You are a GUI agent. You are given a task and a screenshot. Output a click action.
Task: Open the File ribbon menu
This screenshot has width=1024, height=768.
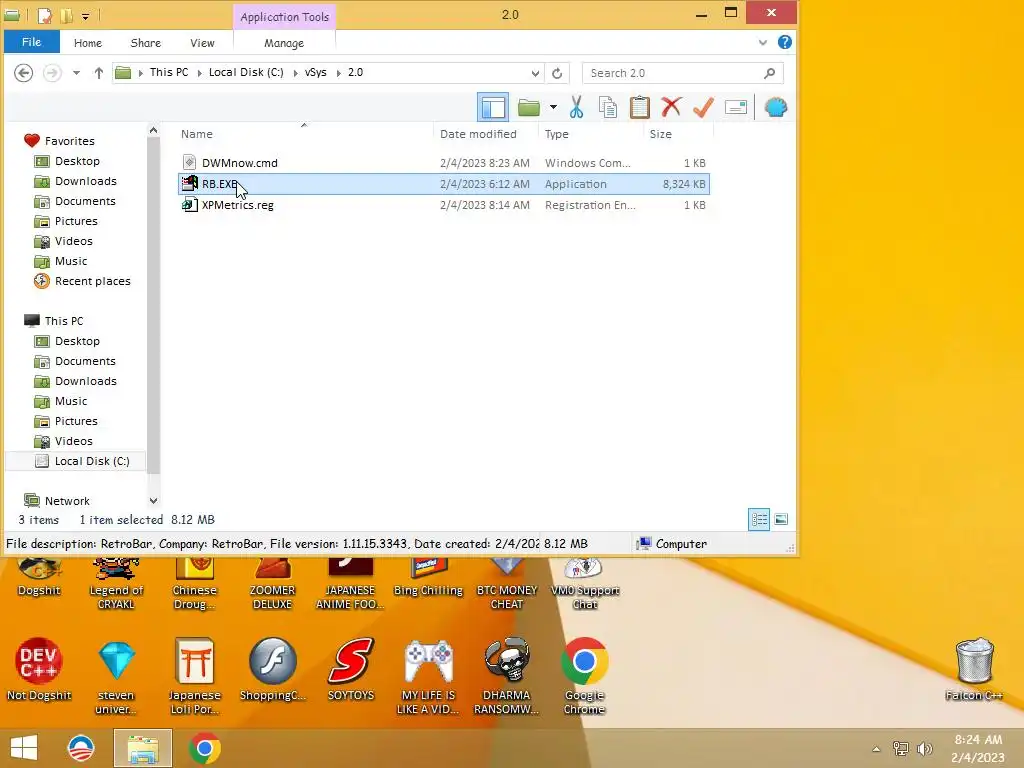coord(31,42)
